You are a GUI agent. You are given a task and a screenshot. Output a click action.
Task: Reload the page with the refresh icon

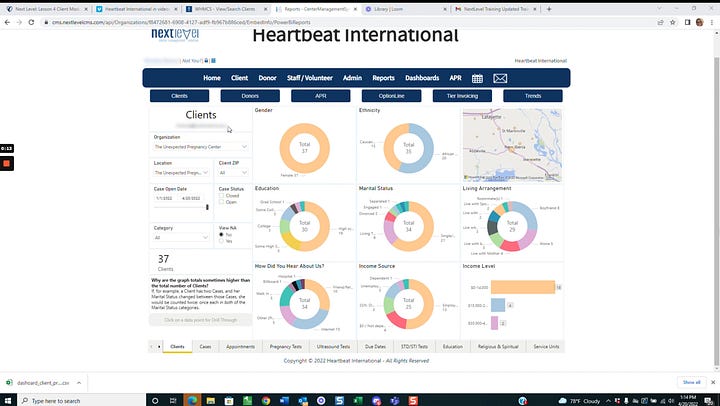tap(31, 22)
